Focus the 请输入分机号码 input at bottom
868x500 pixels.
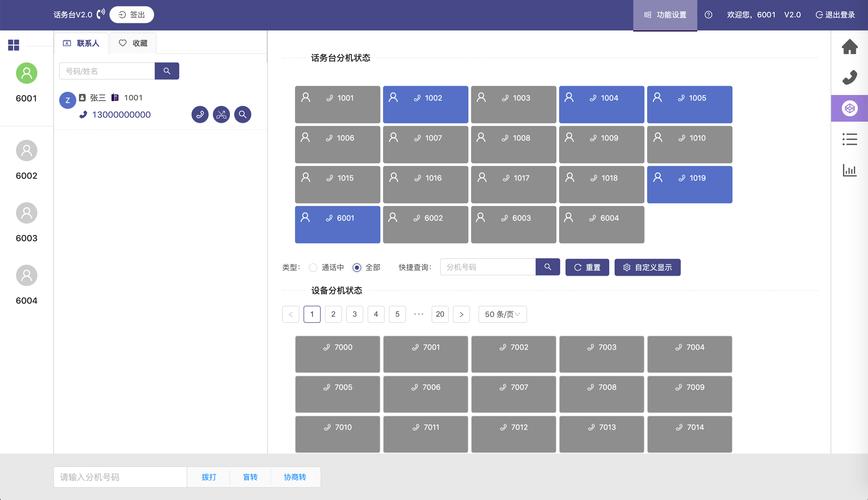(120, 477)
